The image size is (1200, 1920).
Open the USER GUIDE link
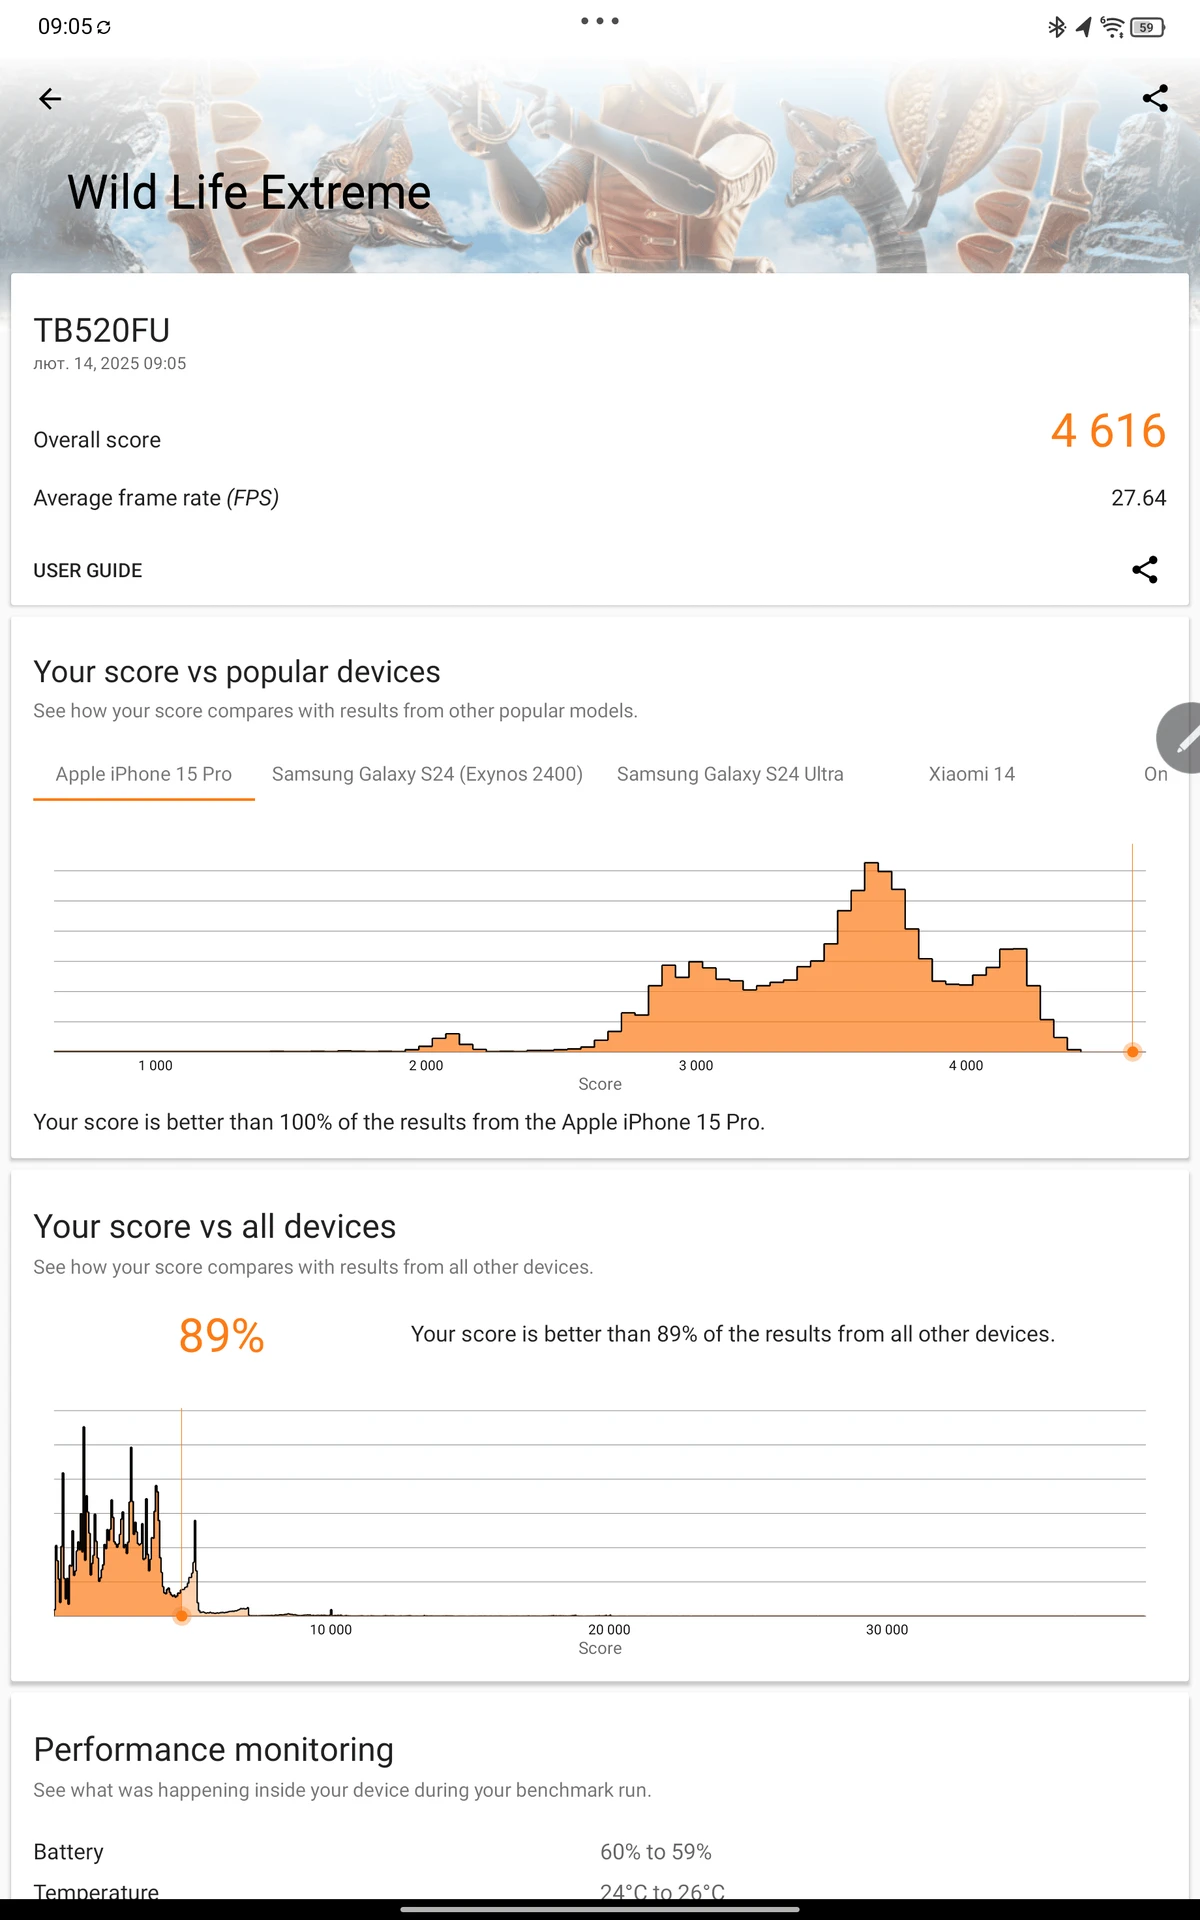click(x=88, y=570)
